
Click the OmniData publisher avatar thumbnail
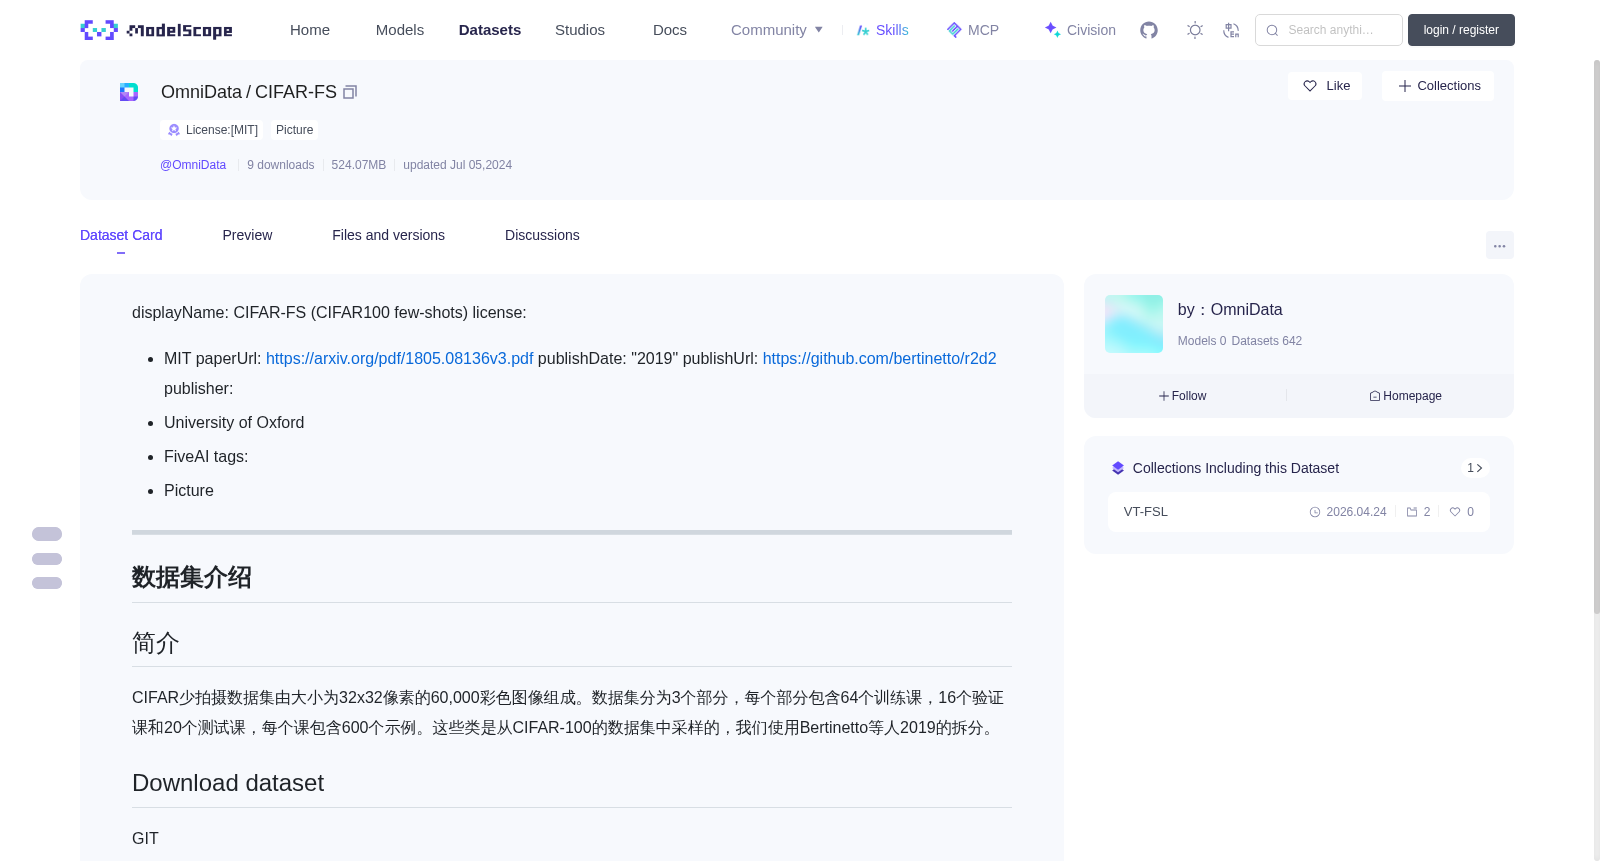point(1134,324)
